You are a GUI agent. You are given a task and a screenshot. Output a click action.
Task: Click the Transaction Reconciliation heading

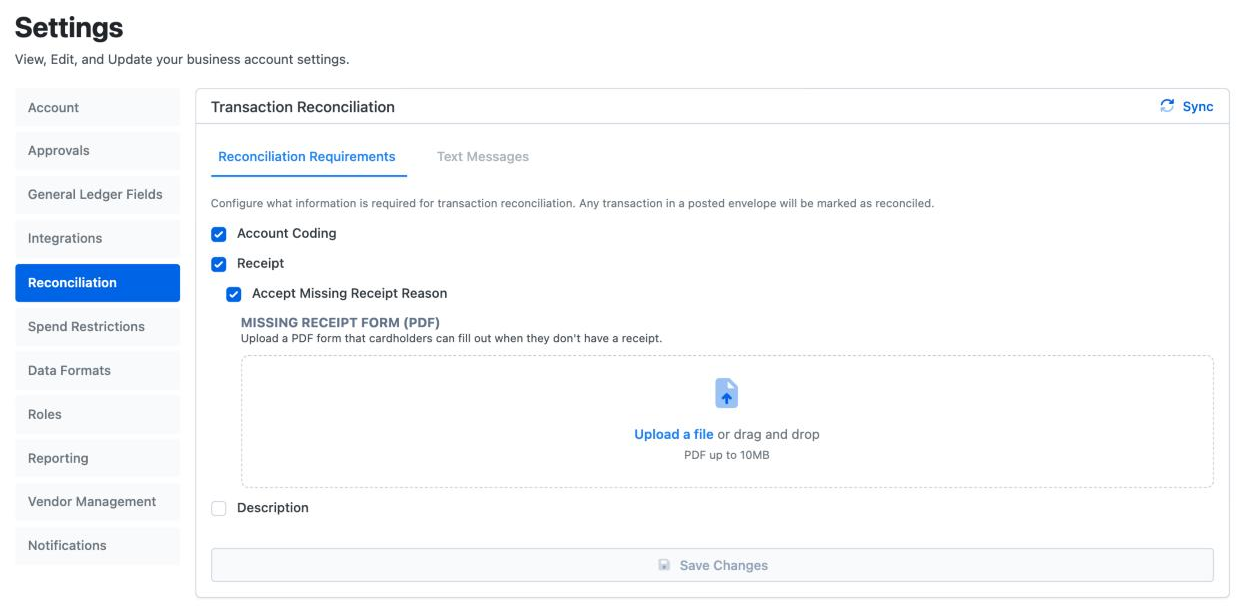[303, 107]
